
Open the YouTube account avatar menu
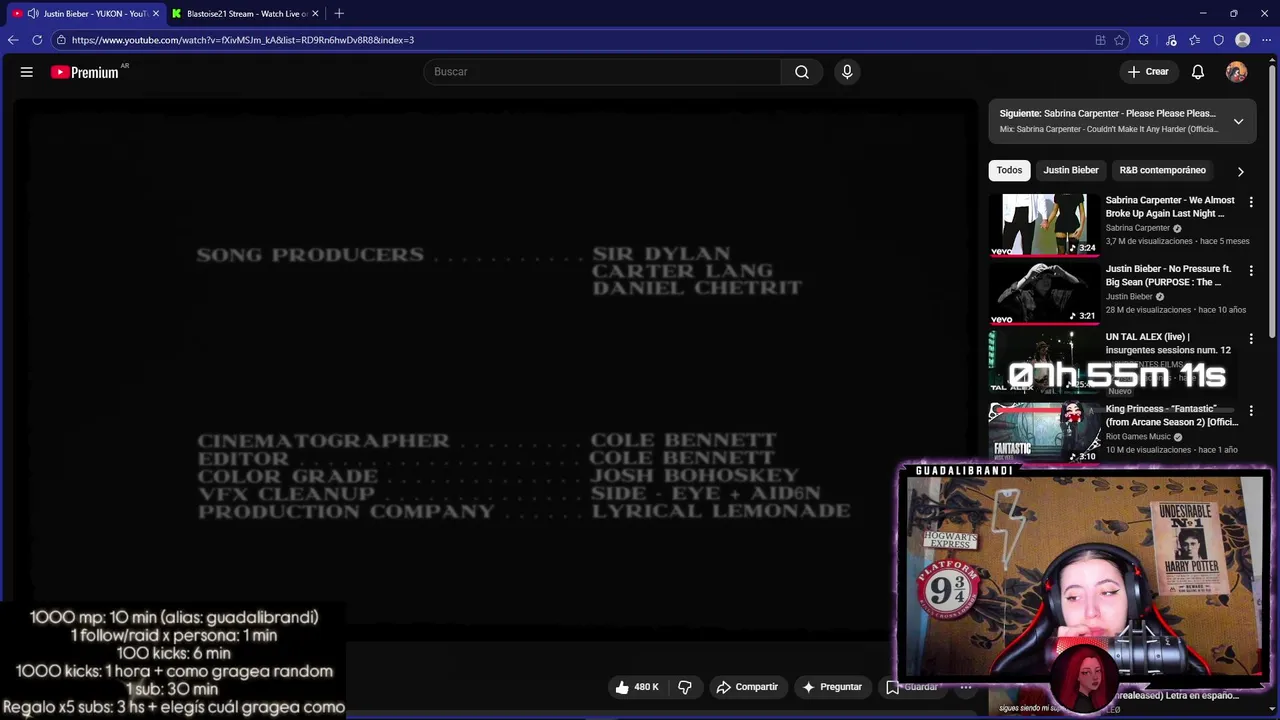[1237, 72]
